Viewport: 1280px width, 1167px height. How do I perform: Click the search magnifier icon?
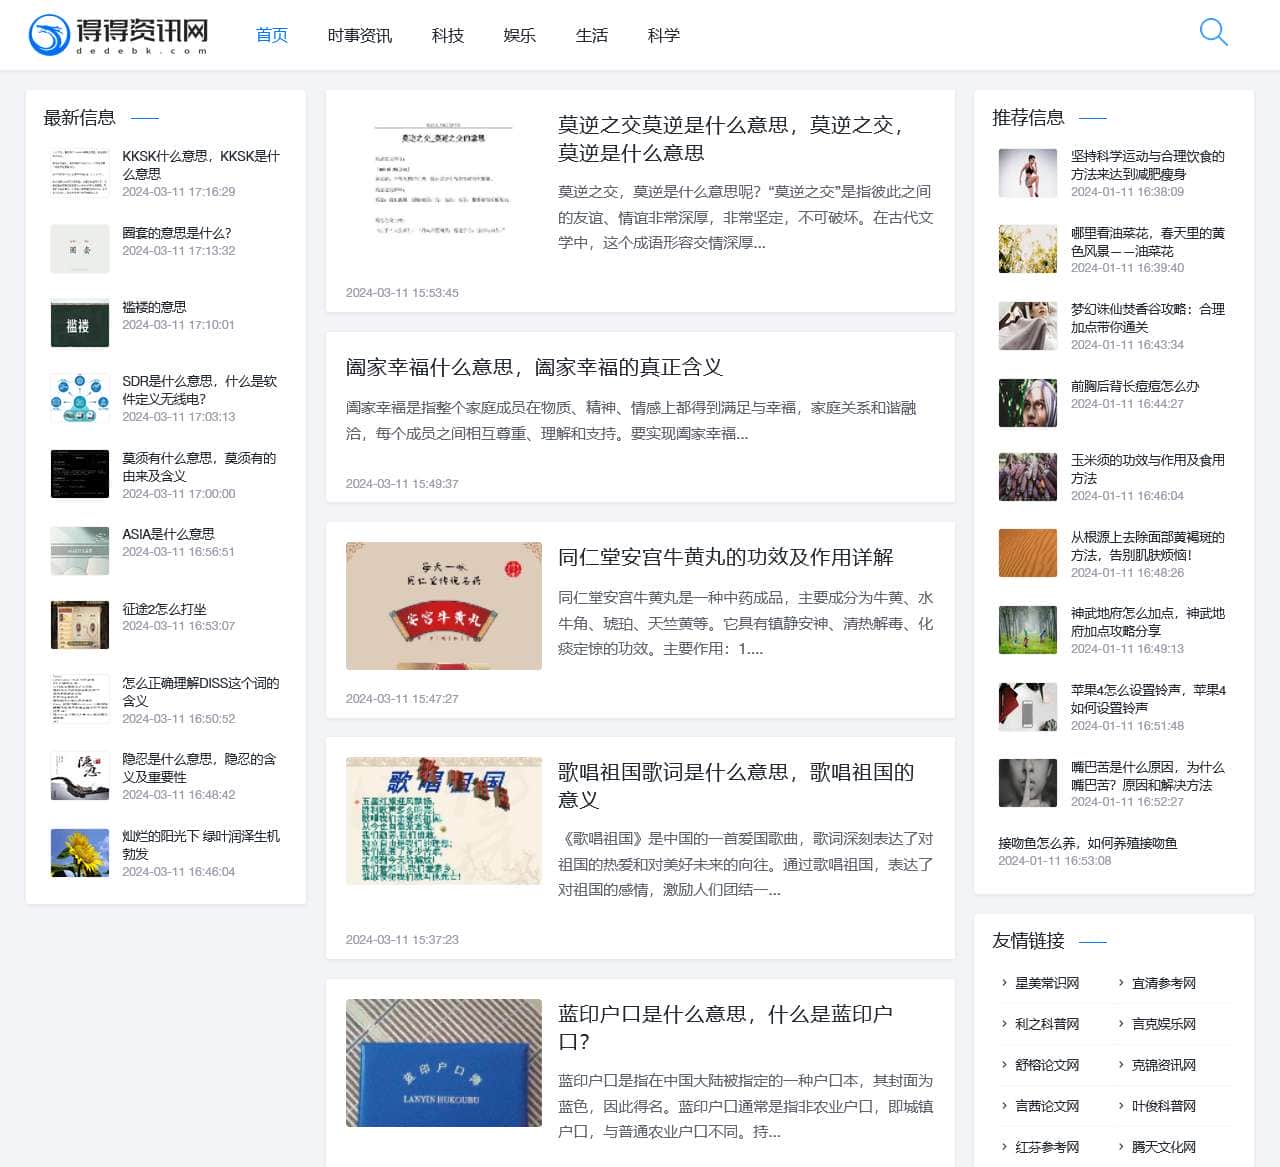[x=1213, y=33]
